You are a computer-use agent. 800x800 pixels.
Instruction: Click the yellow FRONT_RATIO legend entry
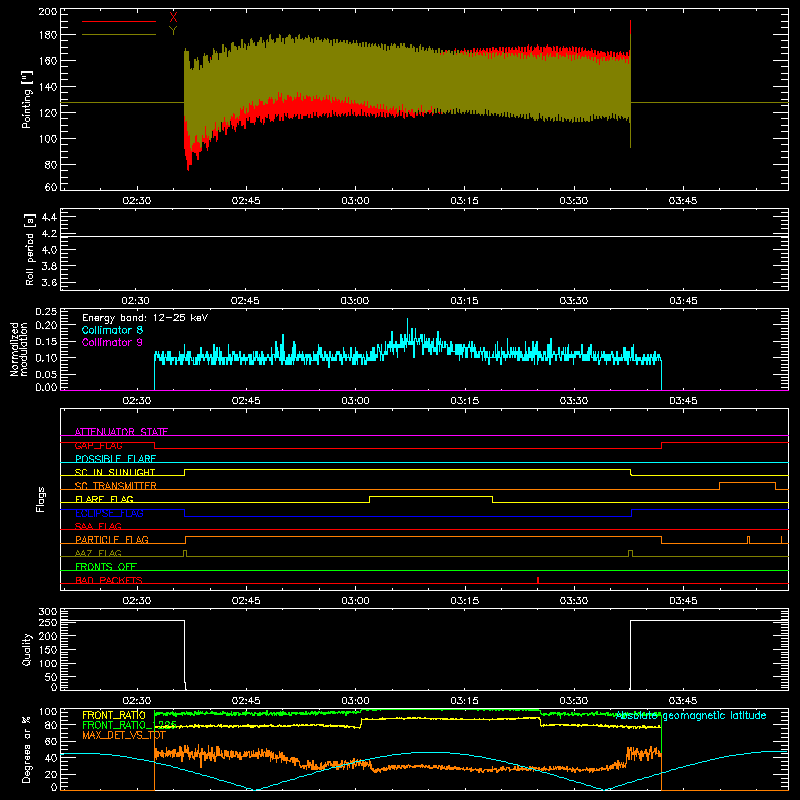point(114,715)
